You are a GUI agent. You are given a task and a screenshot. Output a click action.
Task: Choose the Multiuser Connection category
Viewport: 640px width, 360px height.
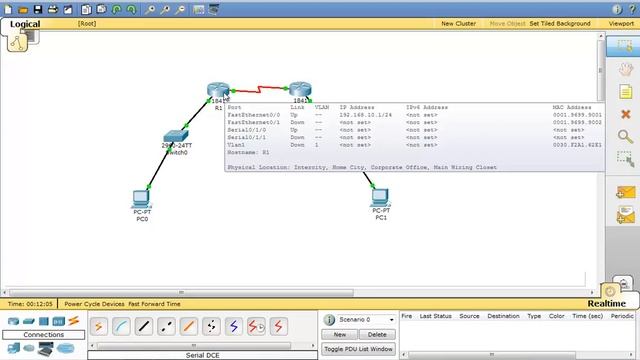[x=65, y=349]
